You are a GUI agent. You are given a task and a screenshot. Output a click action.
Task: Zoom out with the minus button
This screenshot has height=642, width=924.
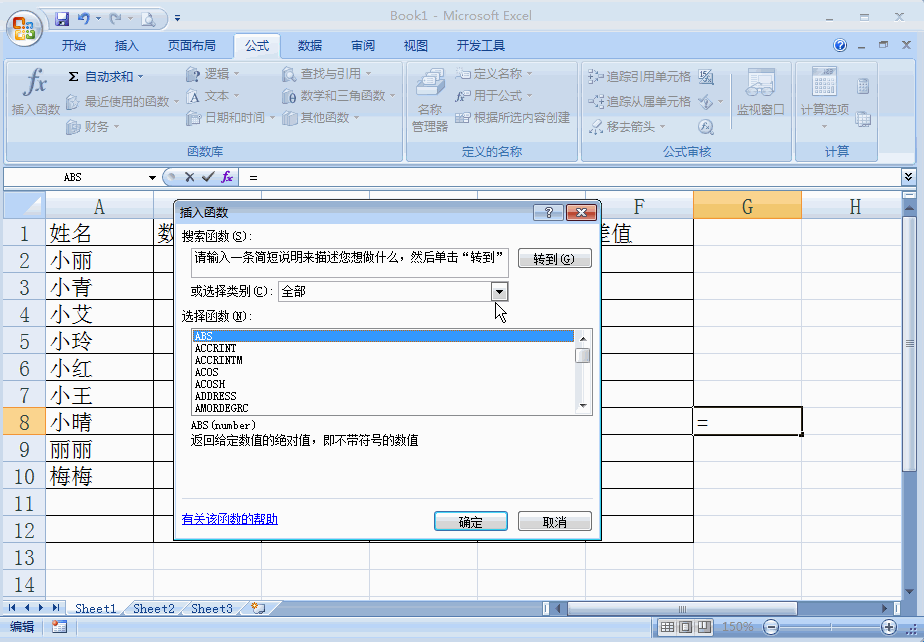[771, 627]
